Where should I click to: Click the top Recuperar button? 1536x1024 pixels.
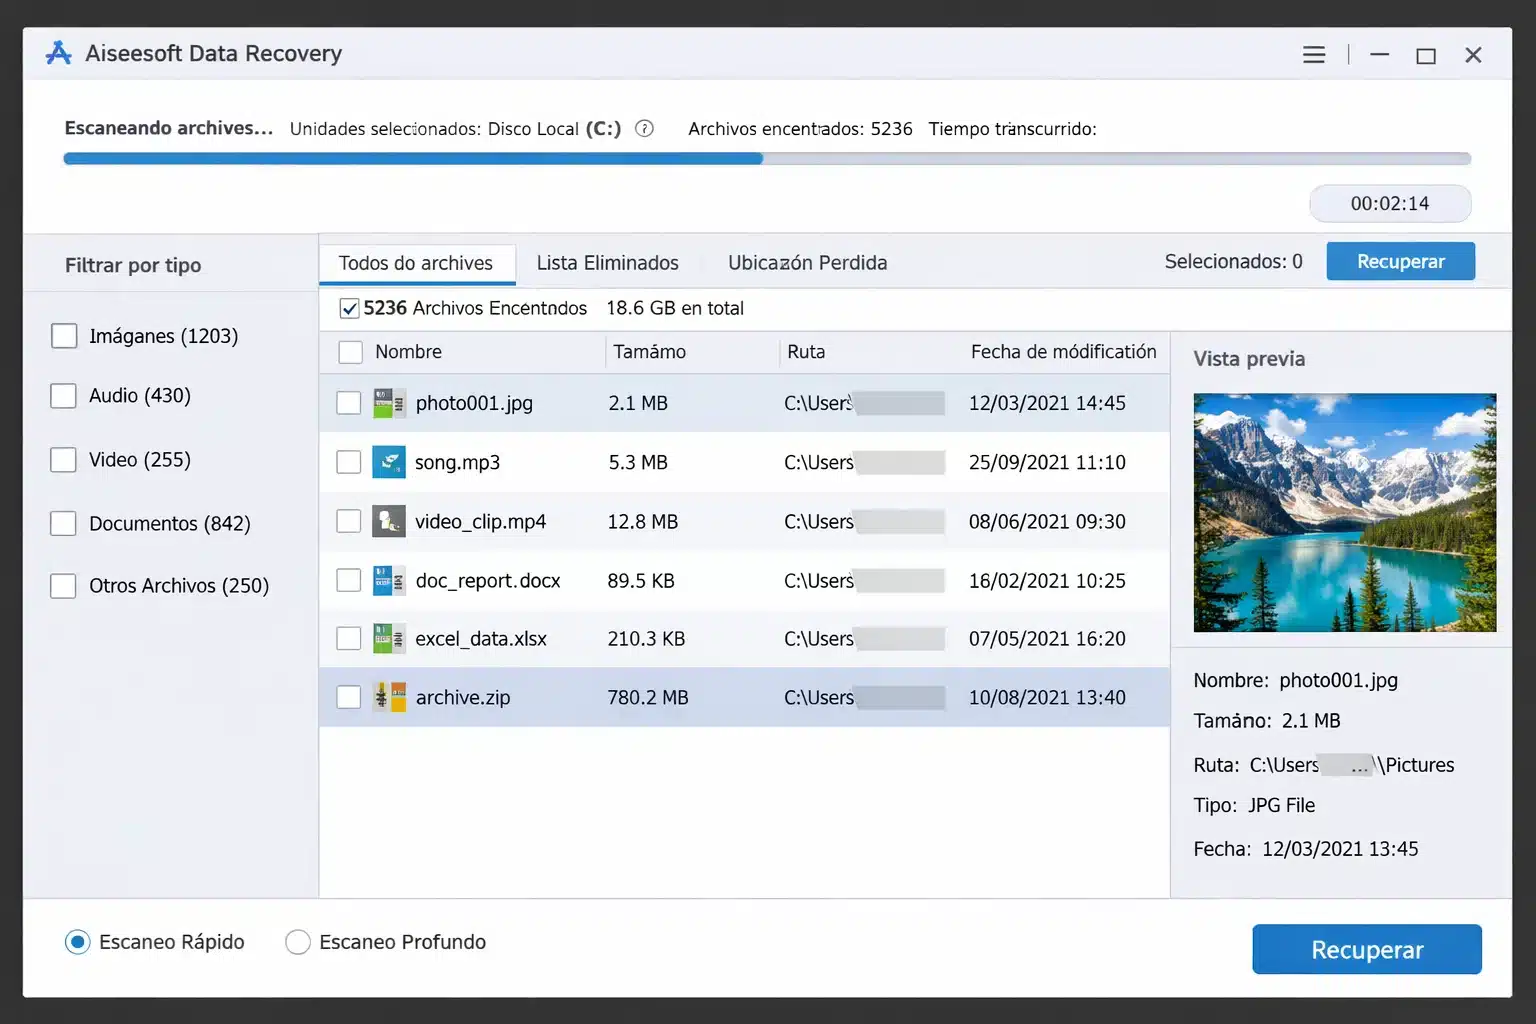click(1400, 261)
